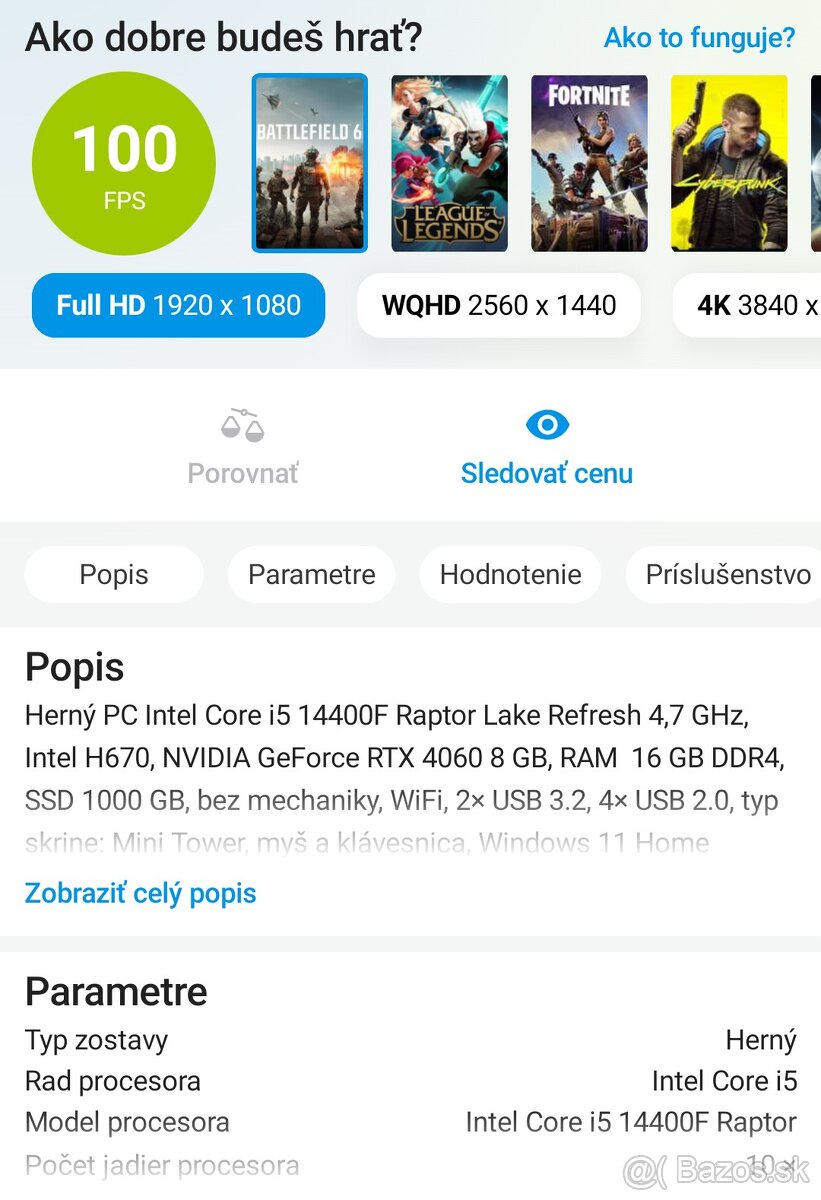Switch to WQHD 2560 x 1440 resolution
This screenshot has height=1200, width=821.
tap(498, 305)
